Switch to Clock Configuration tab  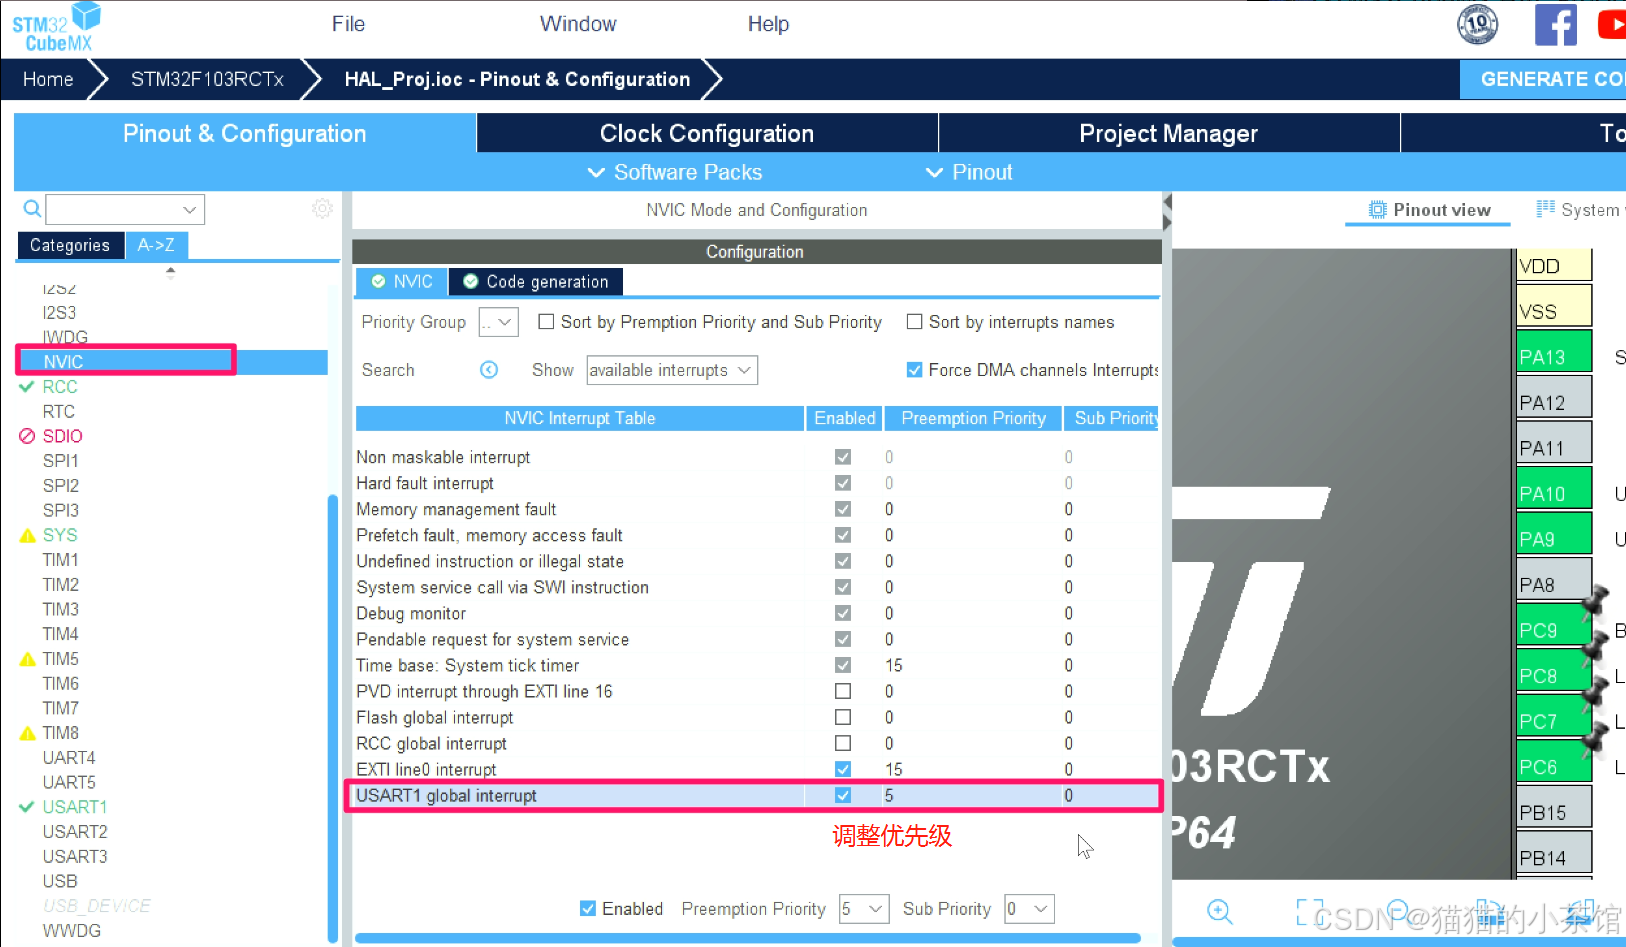point(707,133)
